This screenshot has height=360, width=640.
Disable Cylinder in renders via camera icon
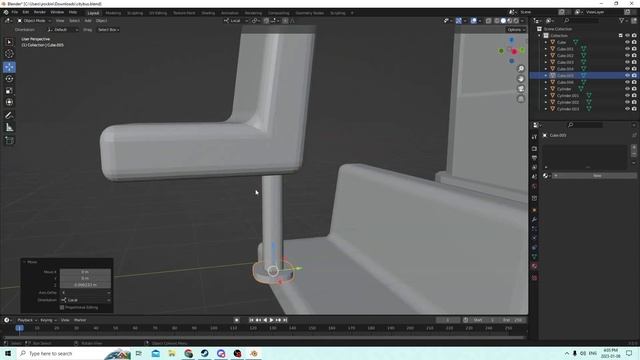click(x=634, y=89)
